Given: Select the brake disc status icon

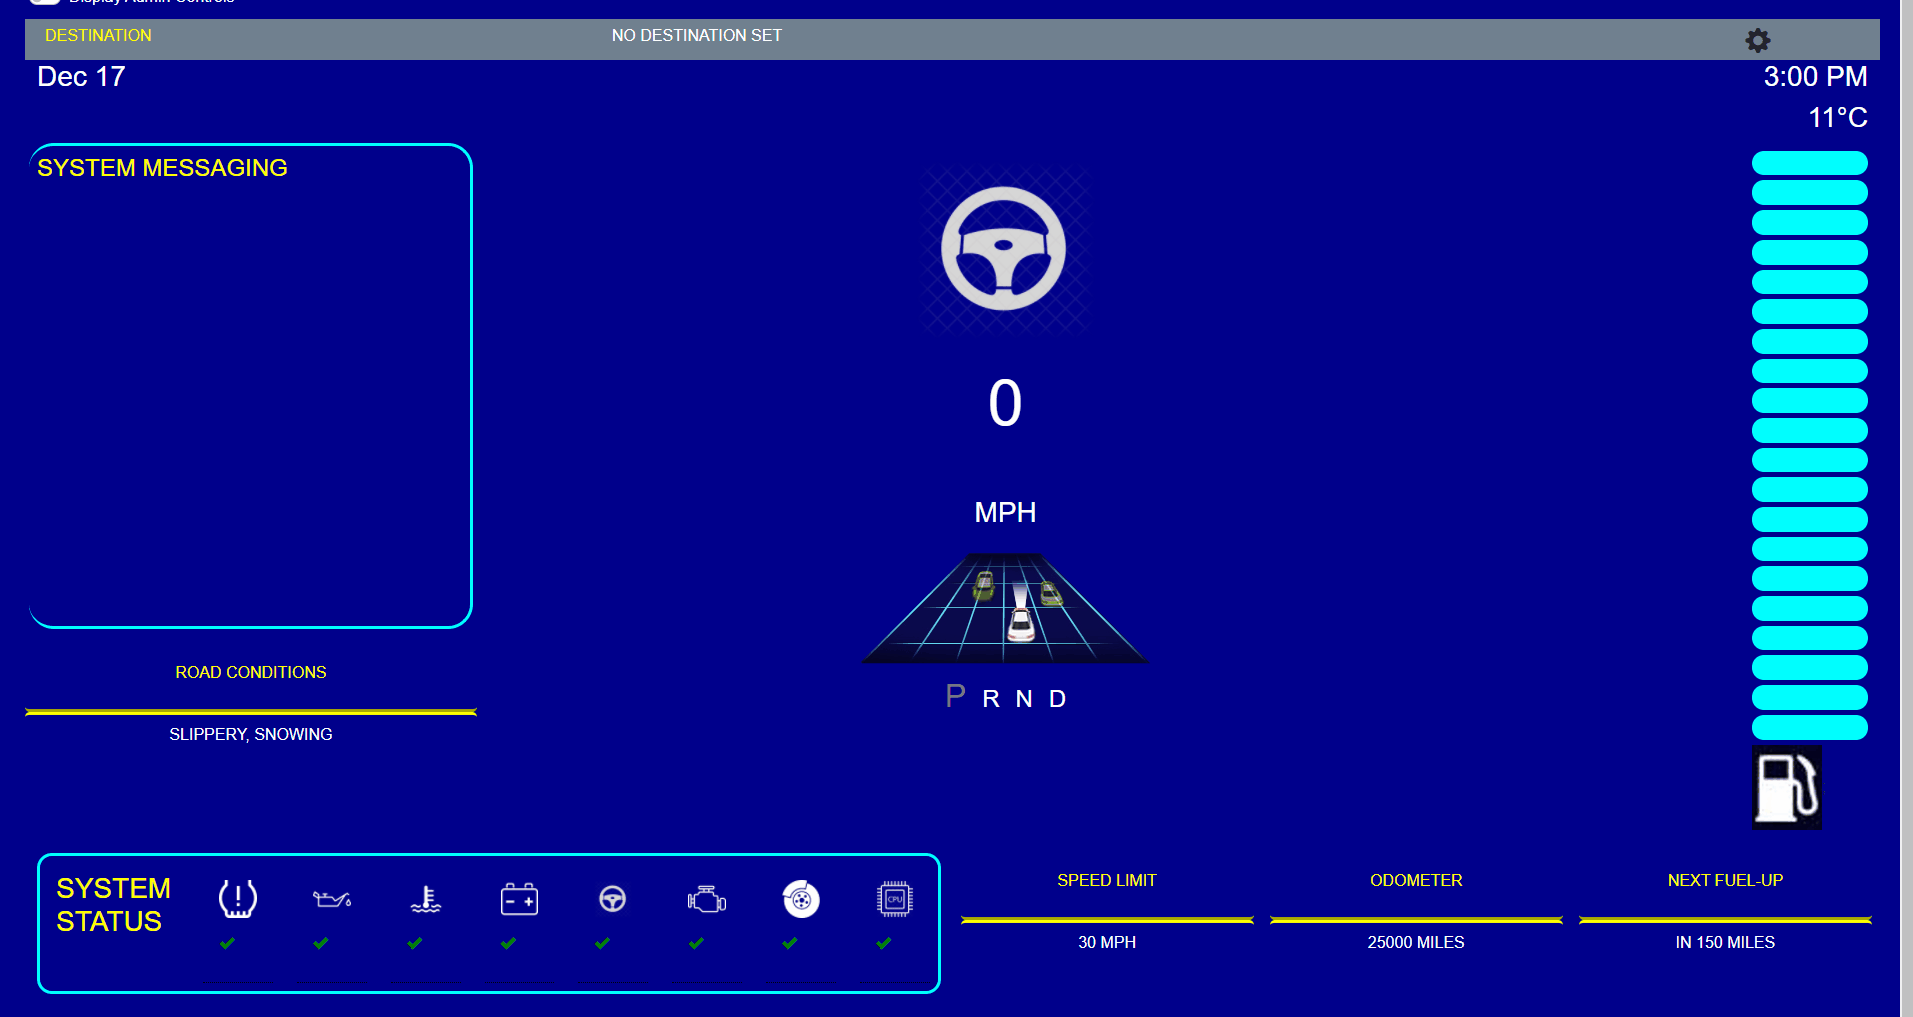Looking at the screenshot, I should click(x=801, y=899).
